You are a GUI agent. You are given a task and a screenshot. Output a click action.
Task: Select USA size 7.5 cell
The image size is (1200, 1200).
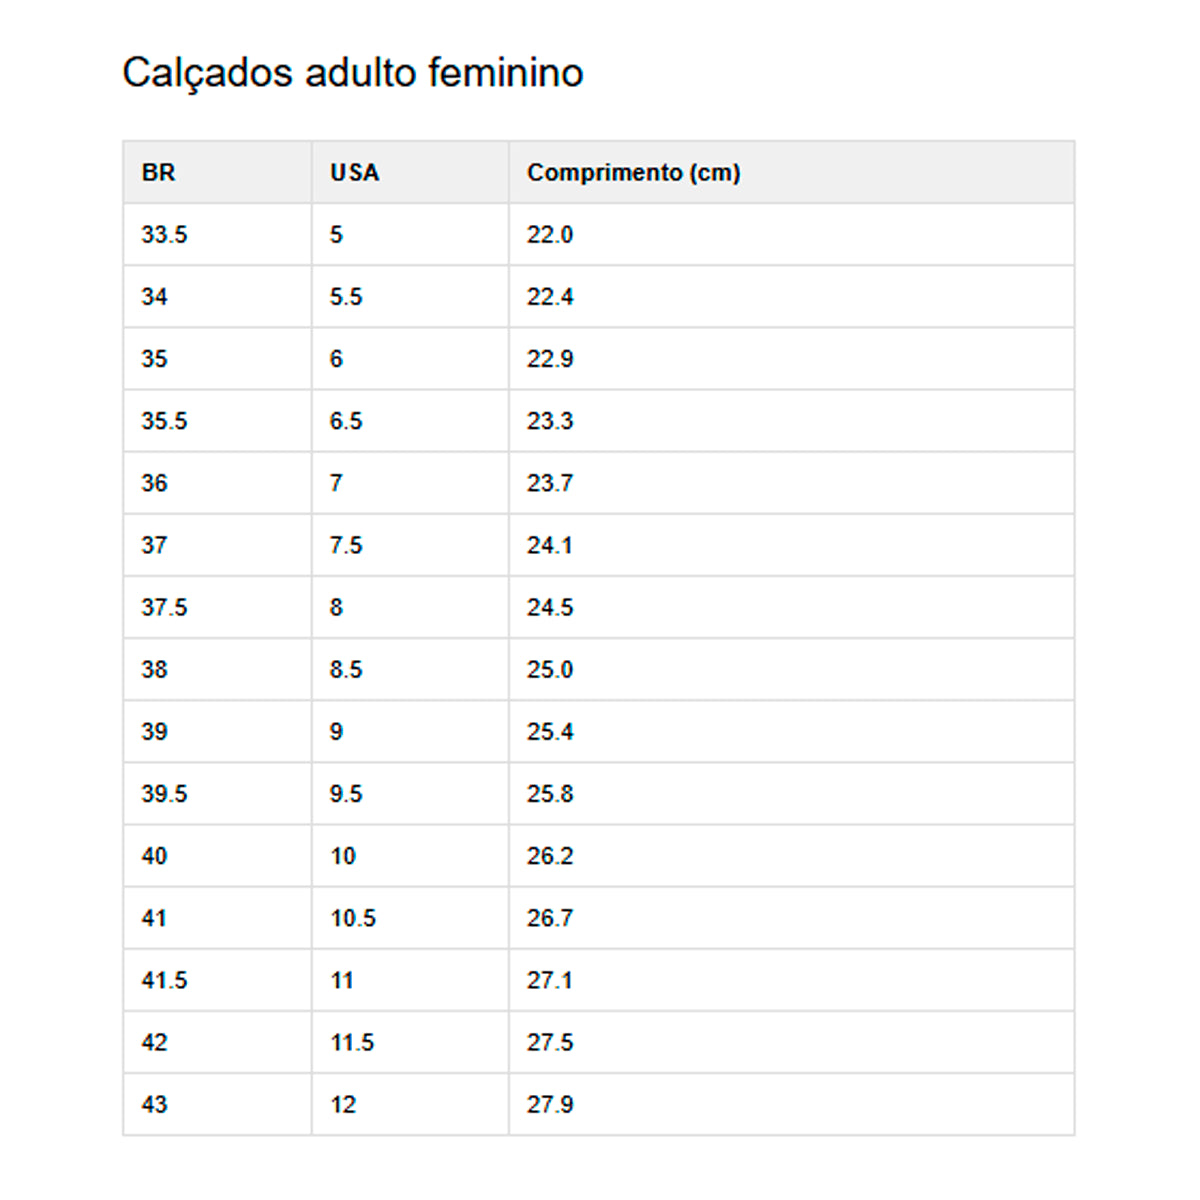click(346, 545)
